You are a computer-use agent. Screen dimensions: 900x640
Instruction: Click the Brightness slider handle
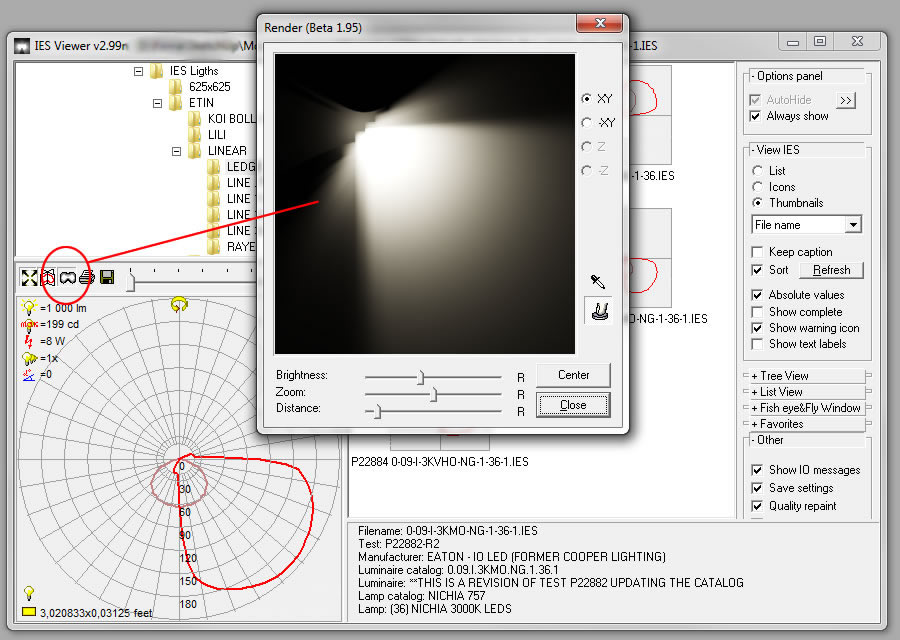pyautogui.click(x=421, y=377)
